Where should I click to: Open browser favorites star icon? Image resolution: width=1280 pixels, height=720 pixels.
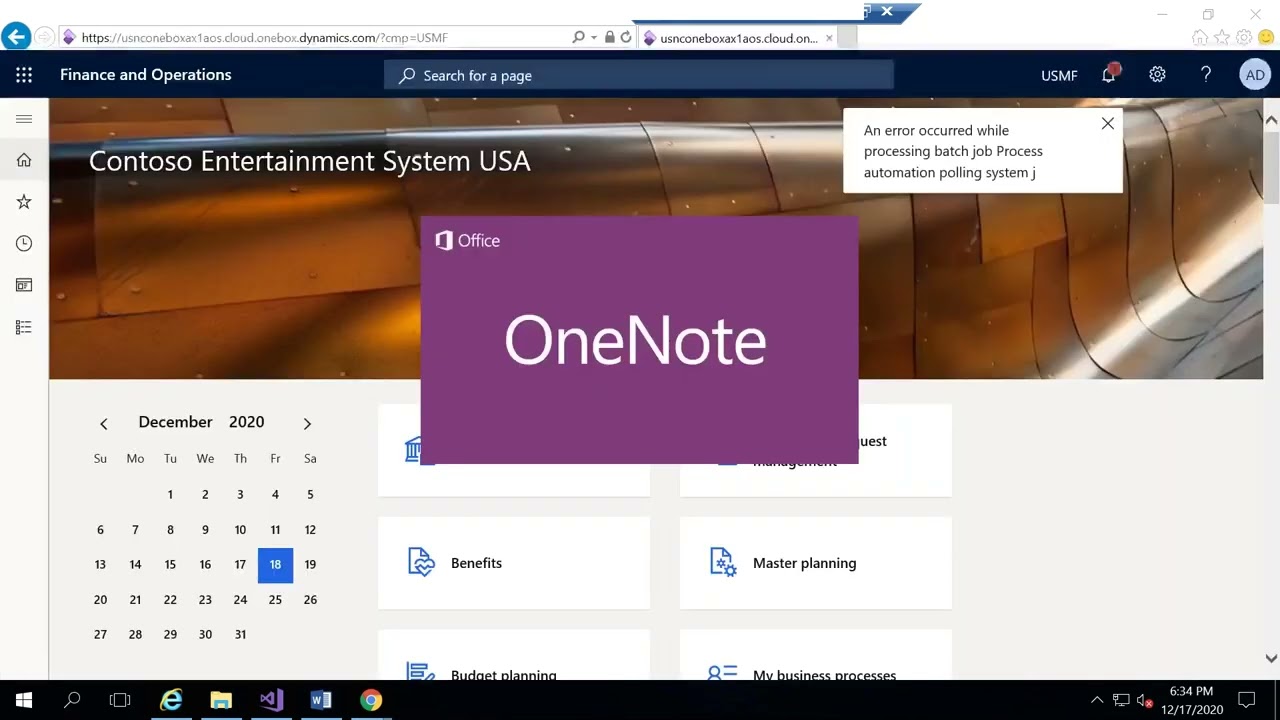pos(1222,37)
